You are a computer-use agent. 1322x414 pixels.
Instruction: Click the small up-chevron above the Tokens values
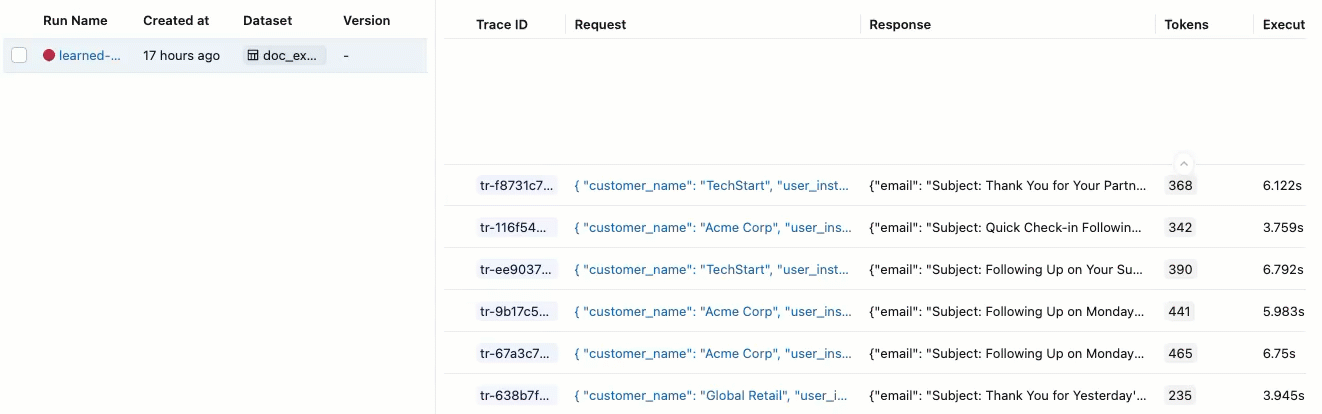point(1183,163)
